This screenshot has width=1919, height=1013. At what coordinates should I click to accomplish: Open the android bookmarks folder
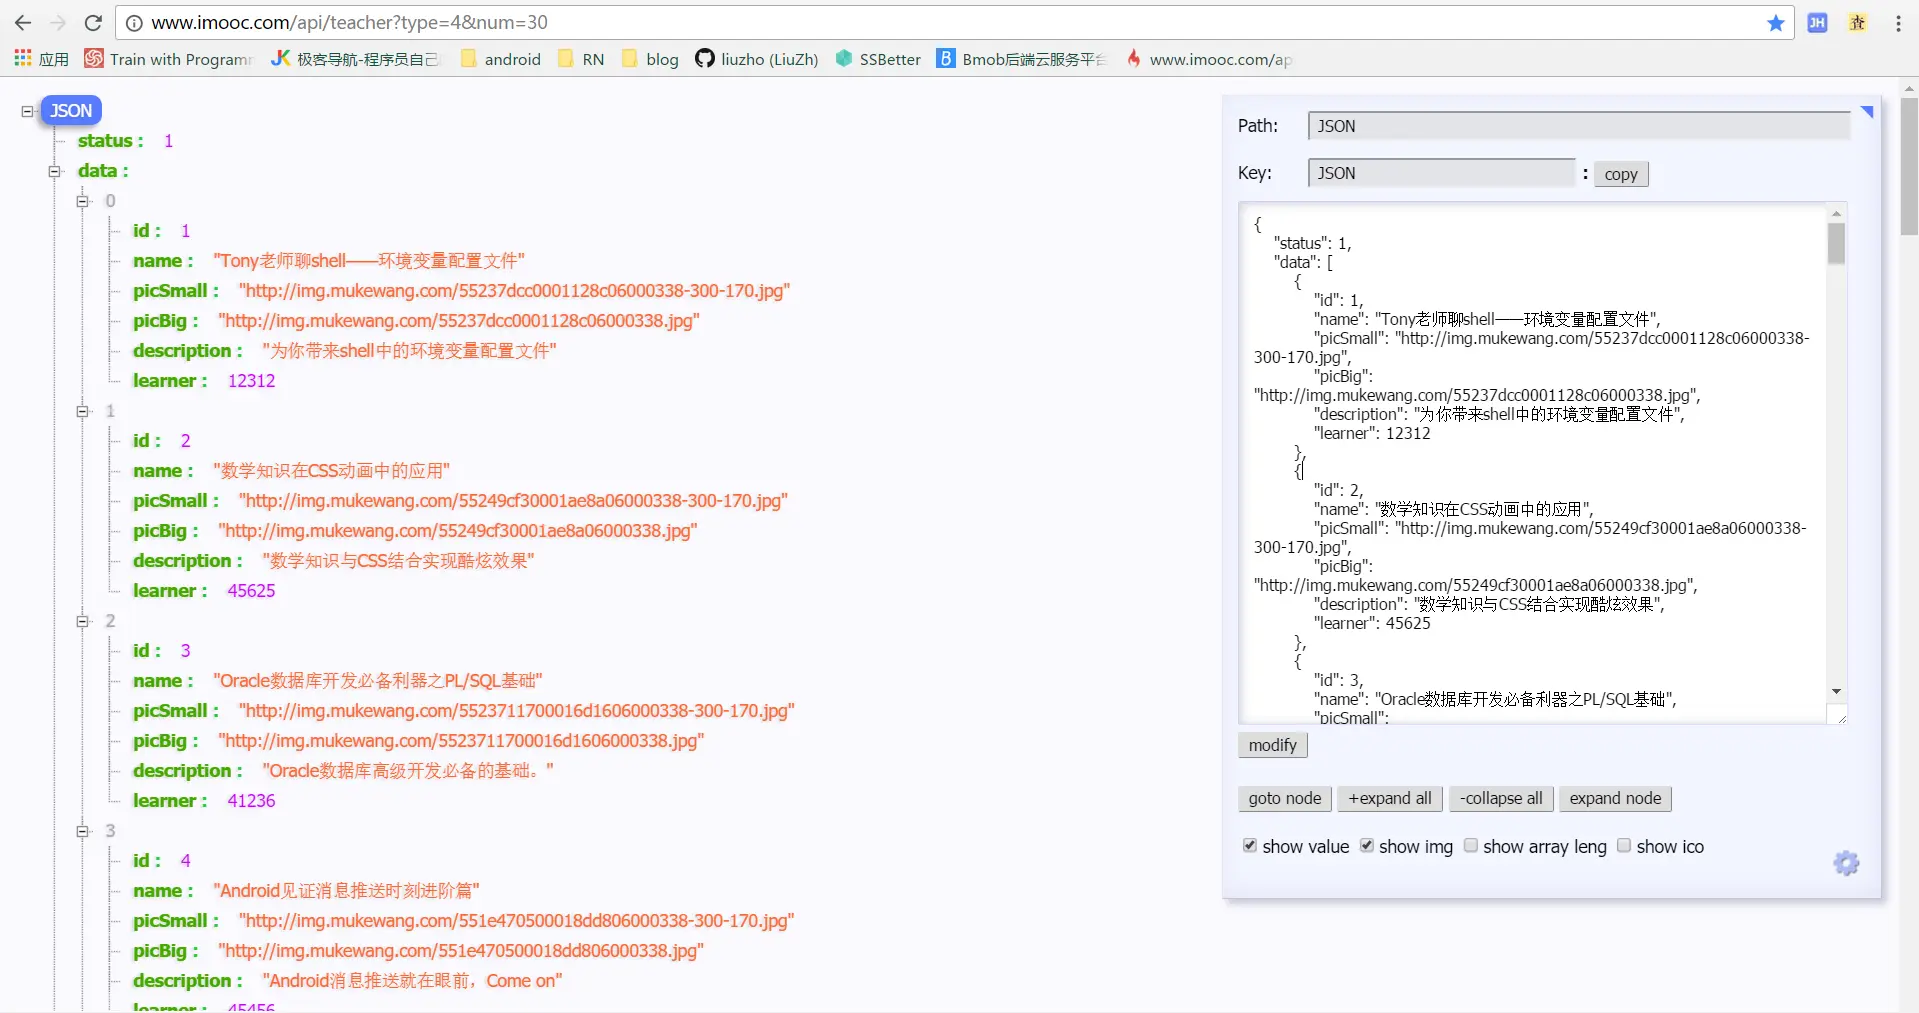[501, 59]
